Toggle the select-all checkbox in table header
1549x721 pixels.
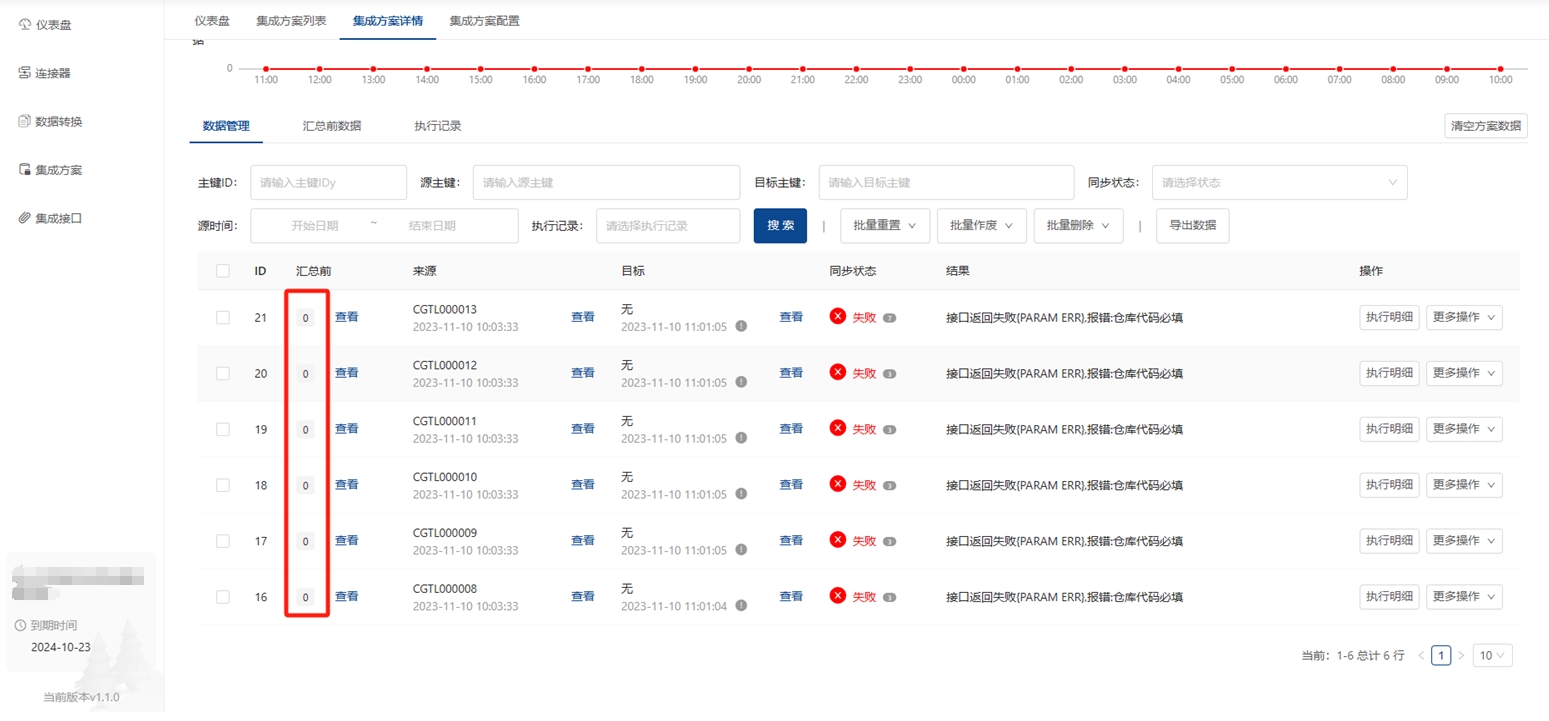[x=223, y=271]
